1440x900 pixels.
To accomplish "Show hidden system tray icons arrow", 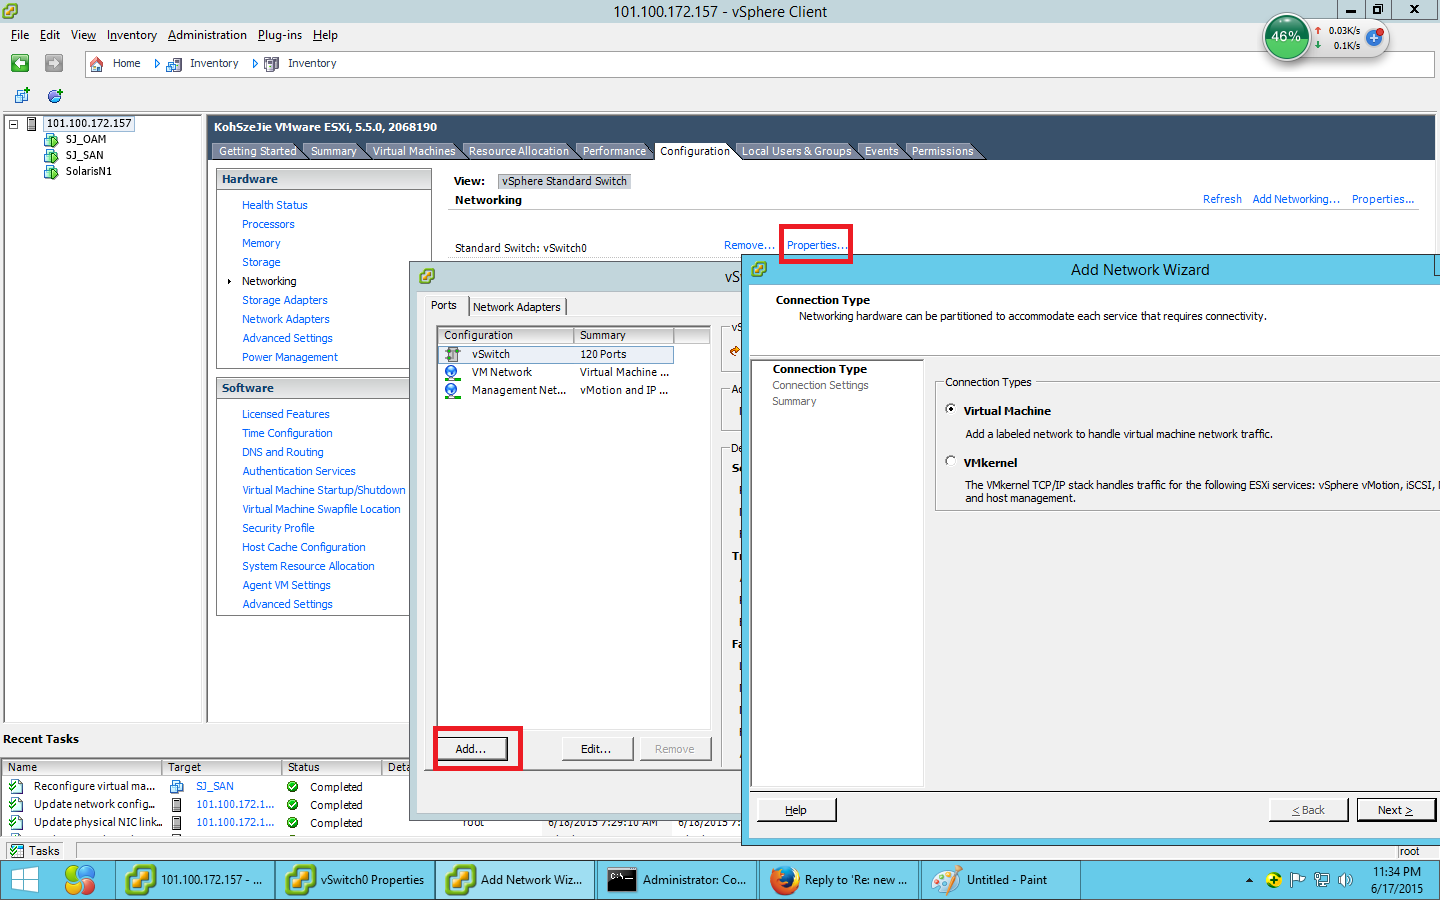I will (x=1249, y=880).
